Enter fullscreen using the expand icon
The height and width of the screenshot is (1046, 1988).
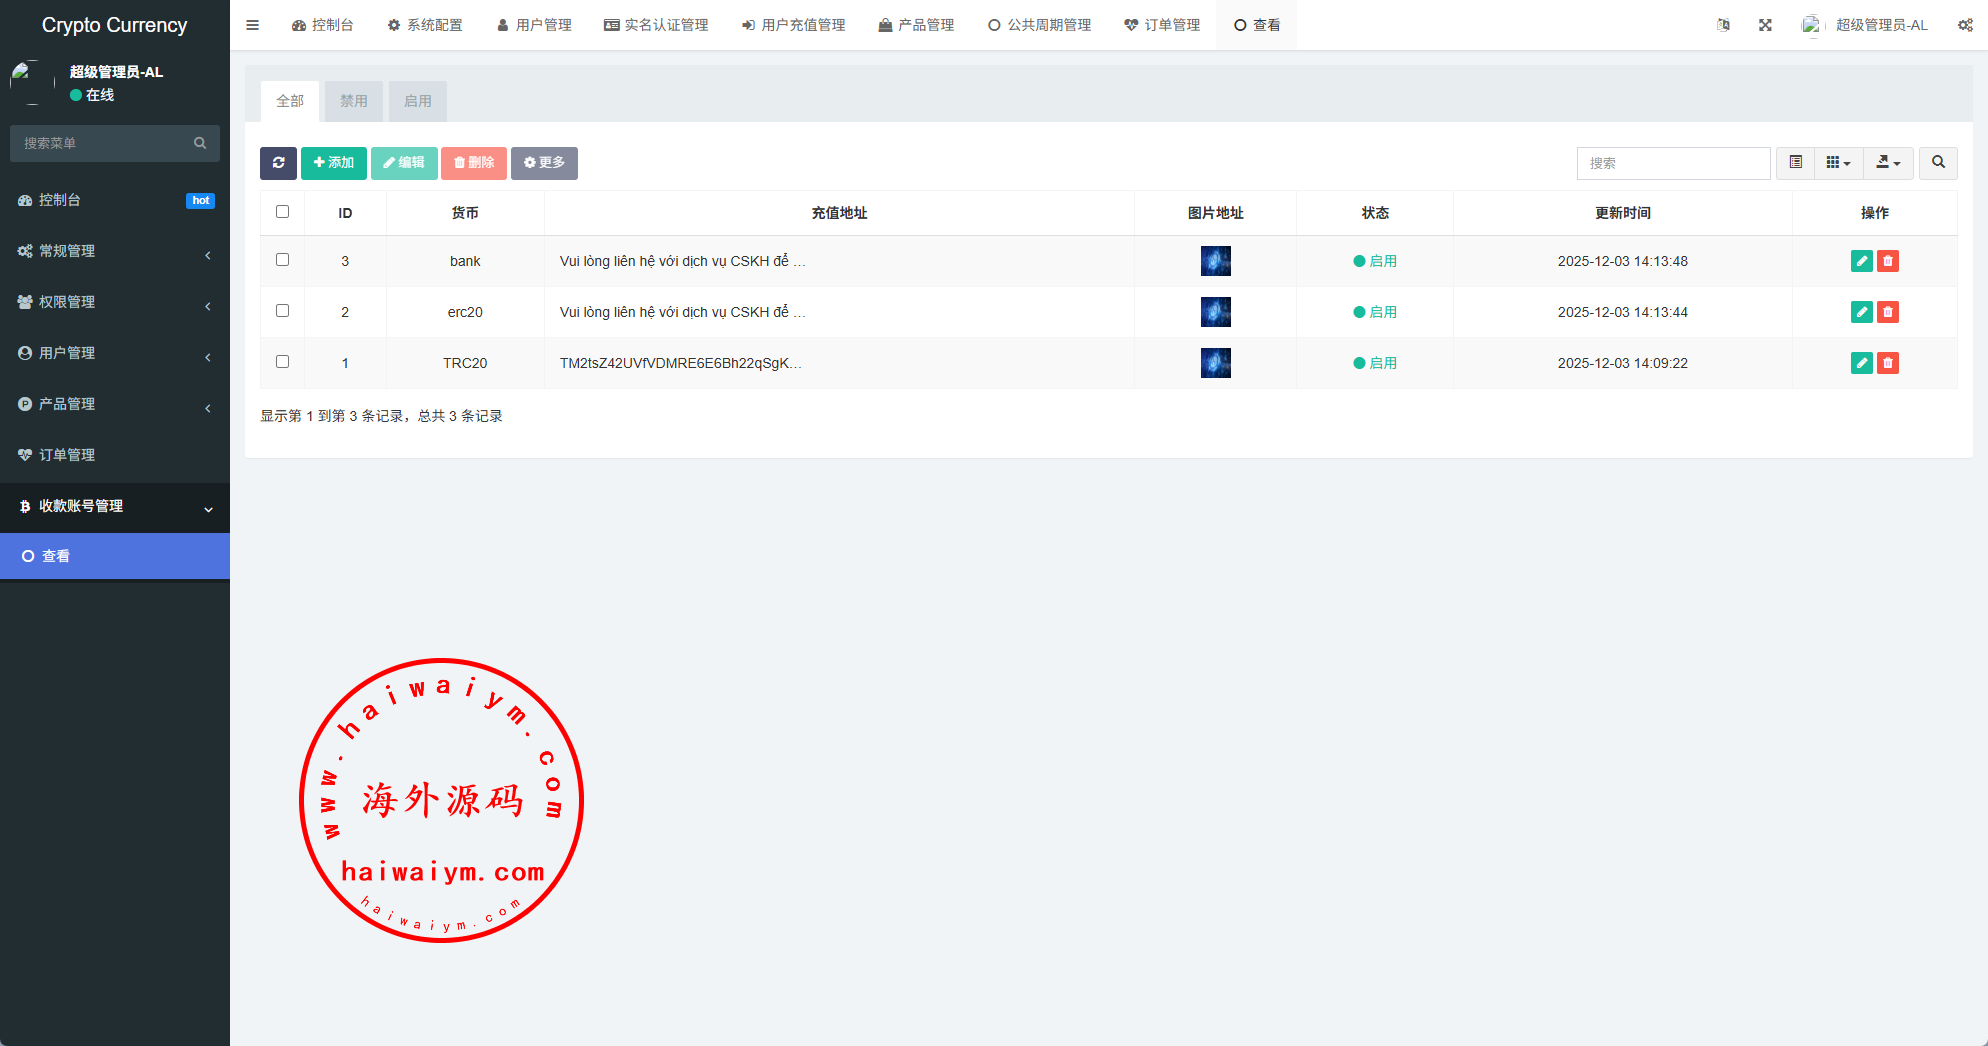1765,25
